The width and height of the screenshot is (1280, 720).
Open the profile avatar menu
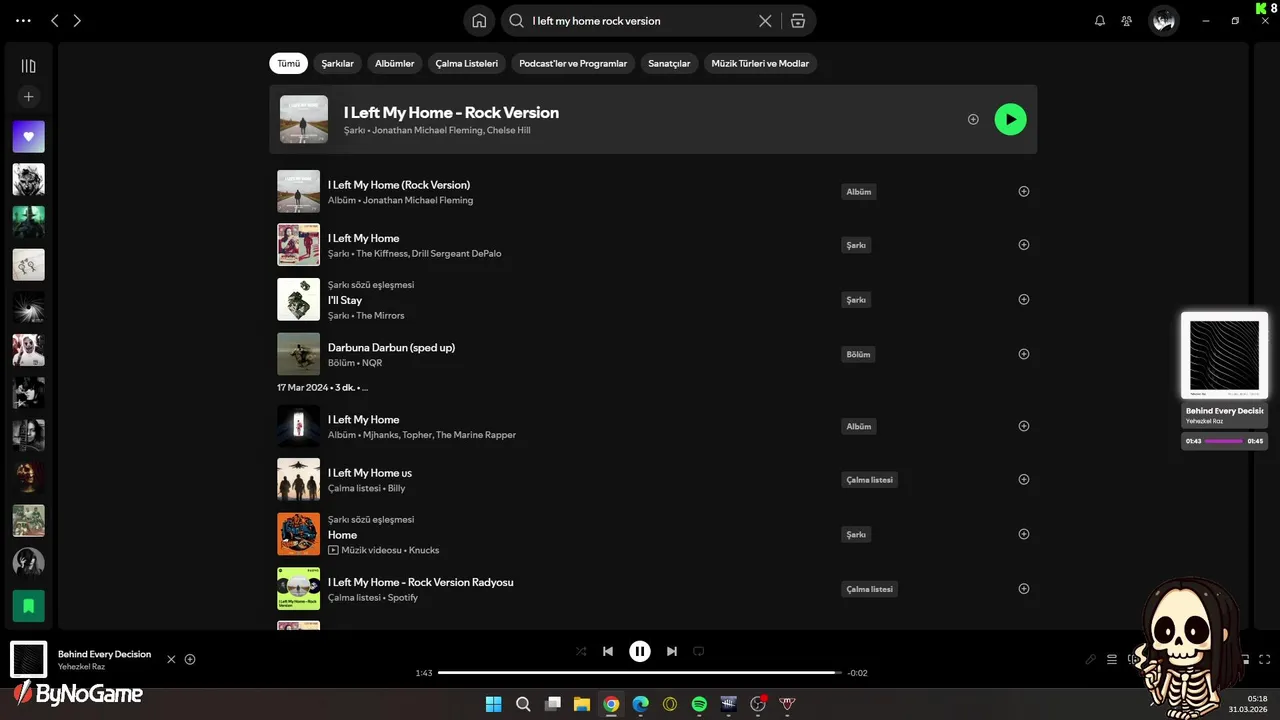(1163, 21)
